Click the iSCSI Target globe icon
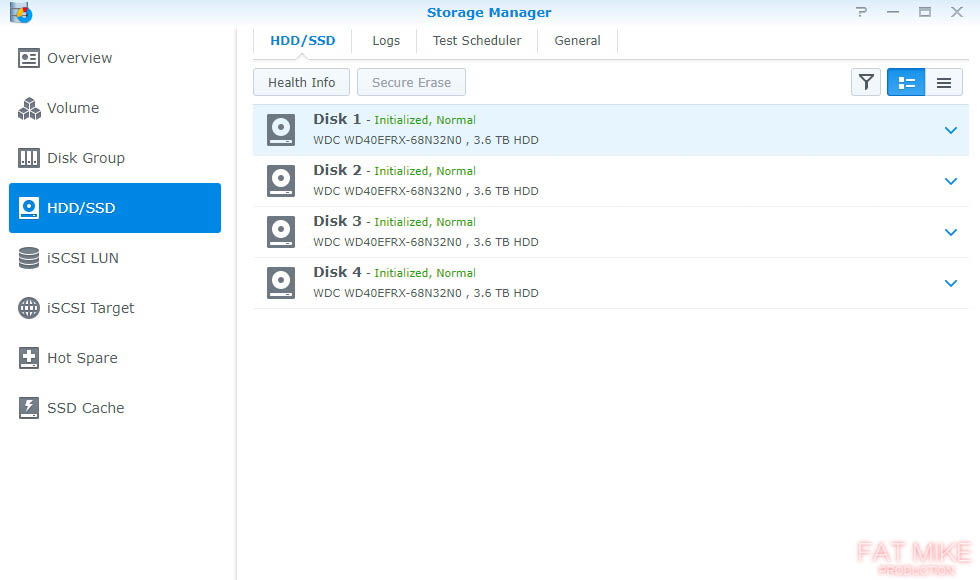The height and width of the screenshot is (580, 980). pyautogui.click(x=29, y=308)
